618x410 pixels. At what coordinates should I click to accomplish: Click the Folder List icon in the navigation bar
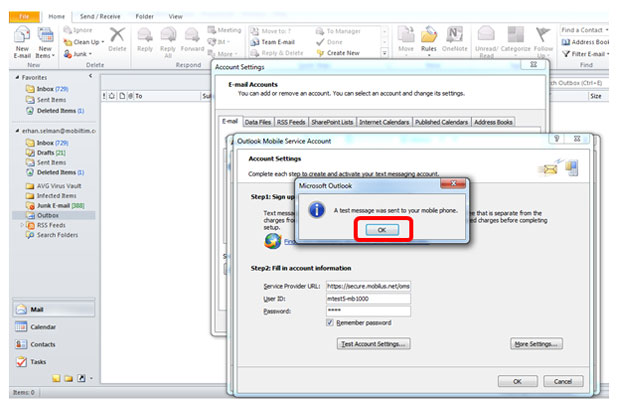pyautogui.click(x=69, y=378)
